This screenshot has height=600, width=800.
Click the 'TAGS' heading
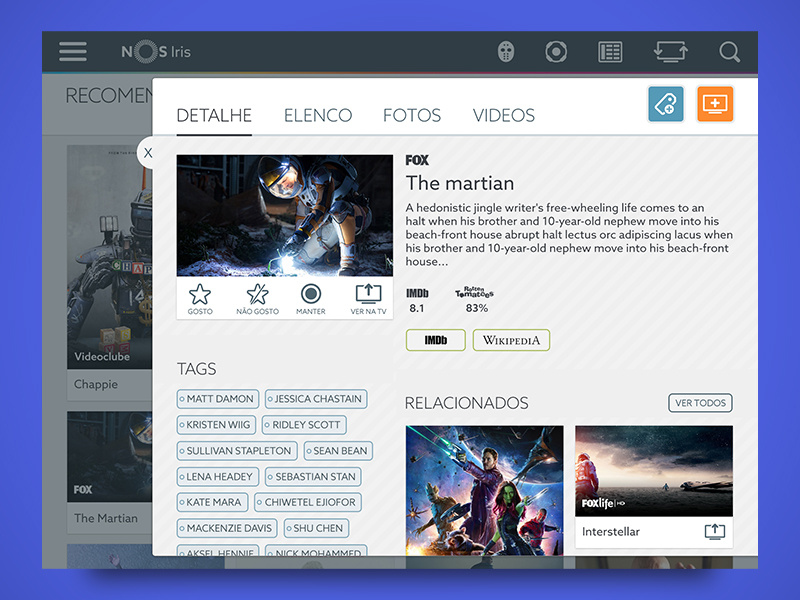(196, 369)
